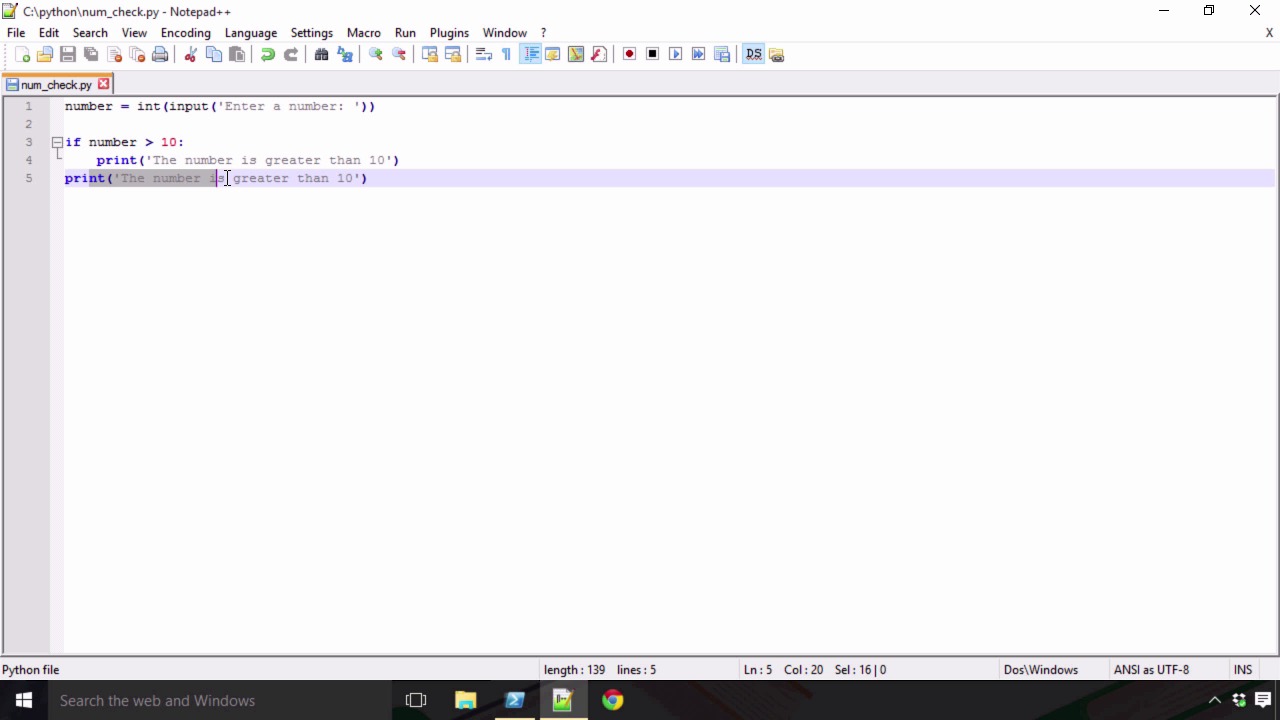1280x720 pixels.
Task: Click the DS plugin toolbar icon
Action: click(753, 54)
